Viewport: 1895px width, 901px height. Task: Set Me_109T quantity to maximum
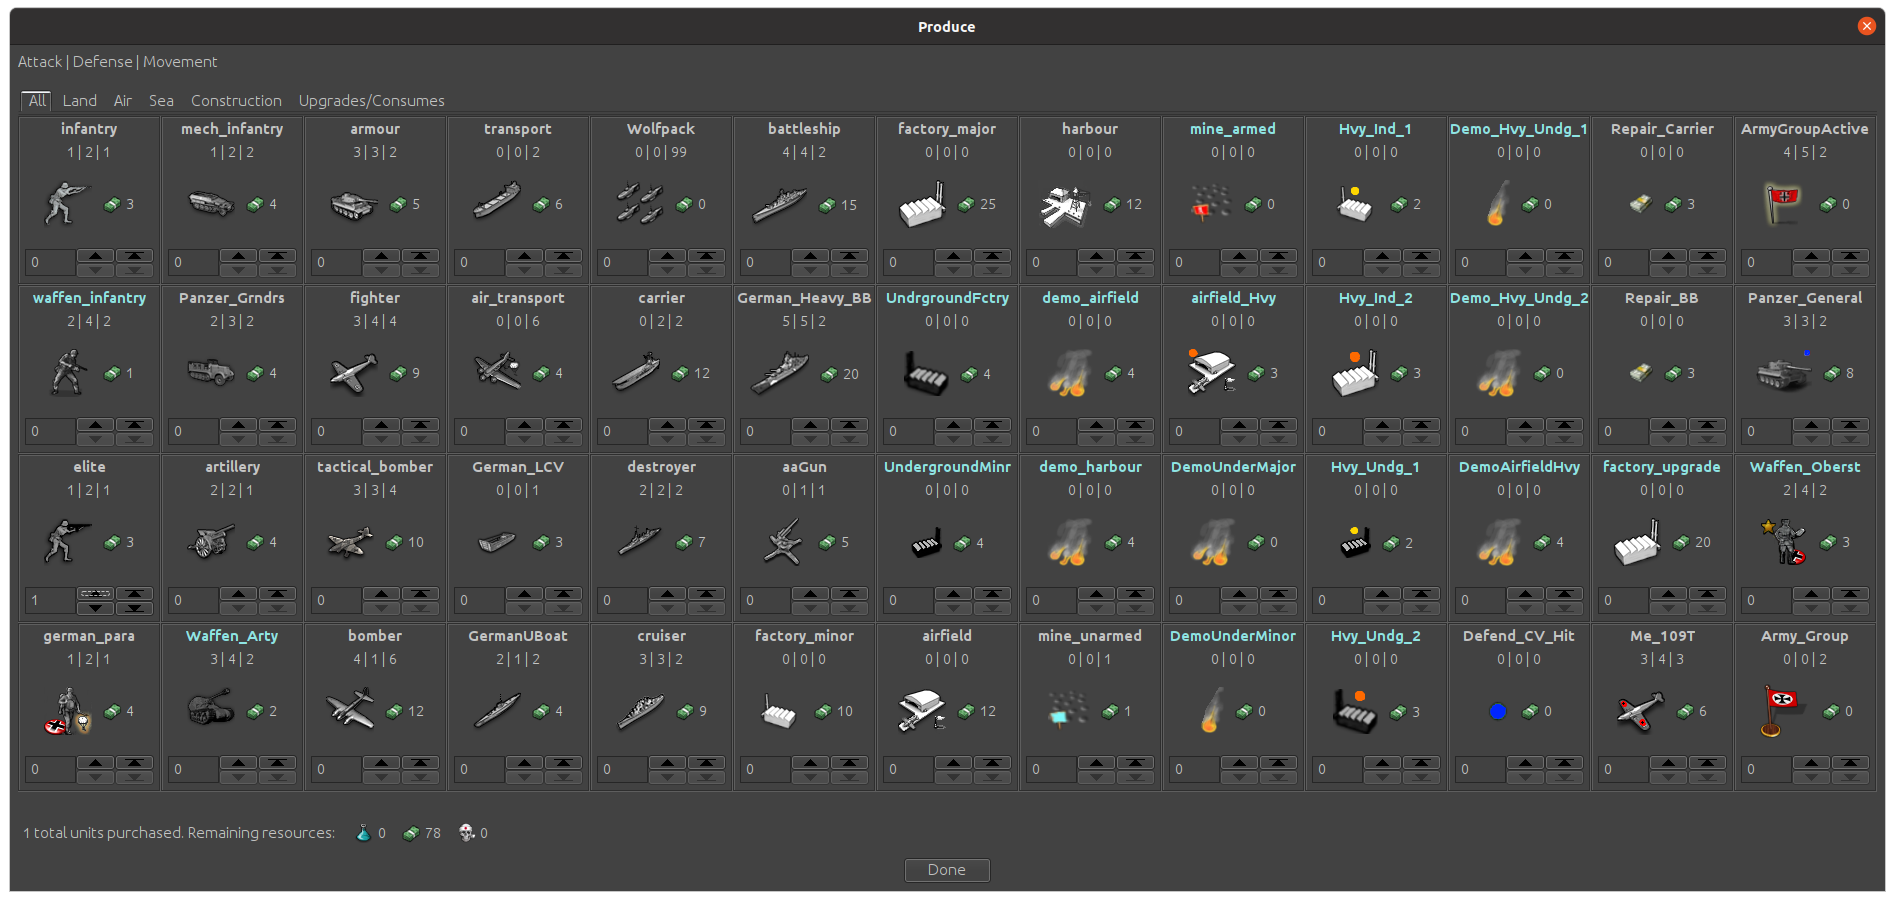coord(1707,763)
